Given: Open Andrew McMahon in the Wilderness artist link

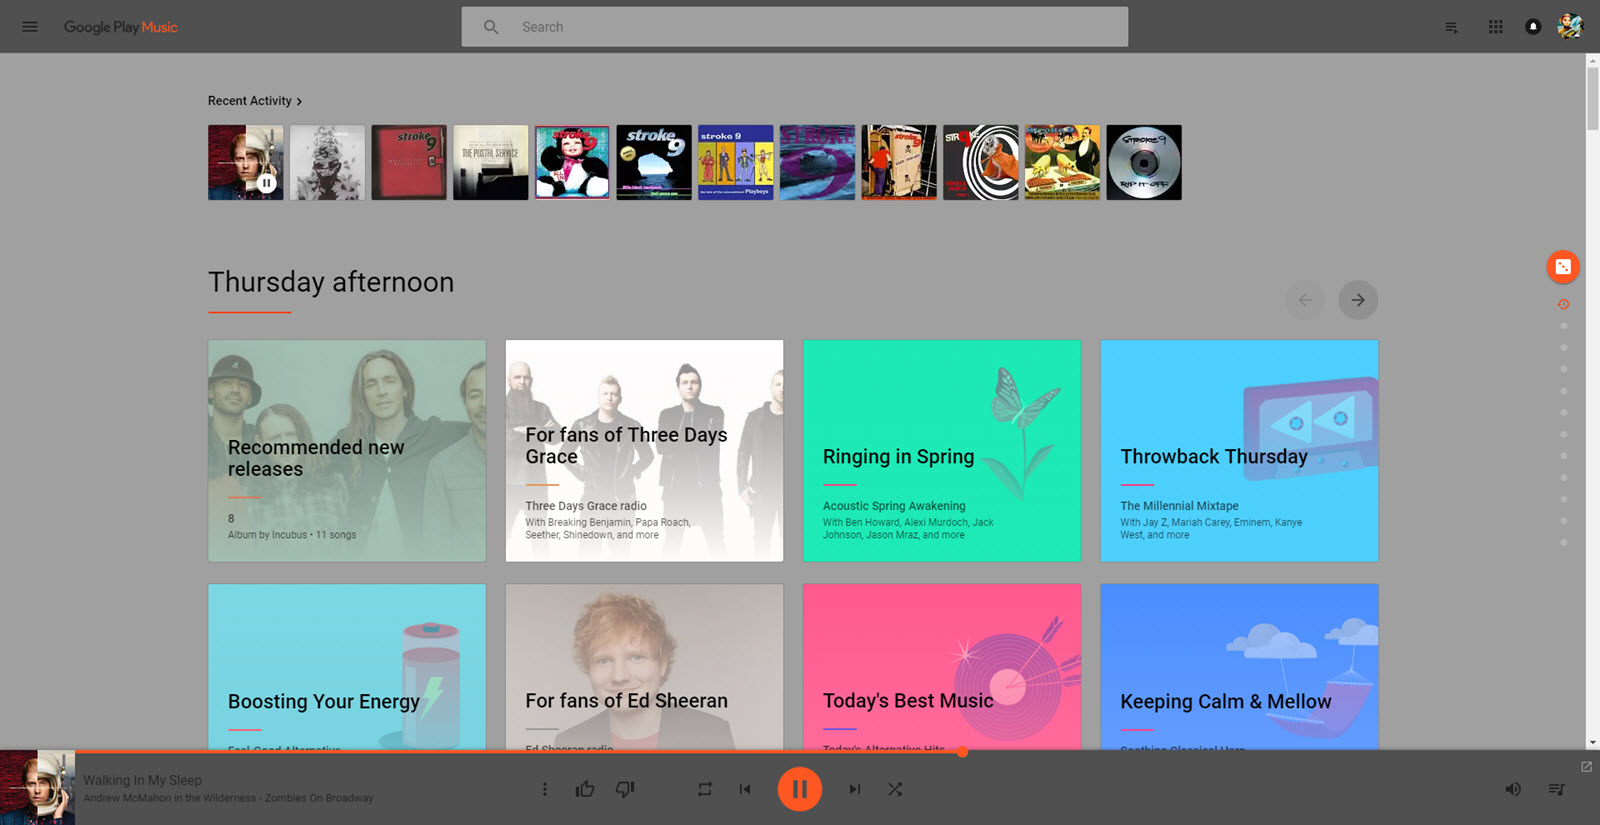Looking at the screenshot, I should [x=170, y=798].
